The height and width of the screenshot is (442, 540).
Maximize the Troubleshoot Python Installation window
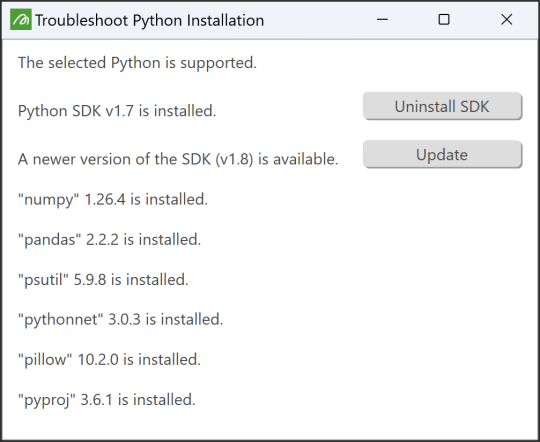(444, 20)
